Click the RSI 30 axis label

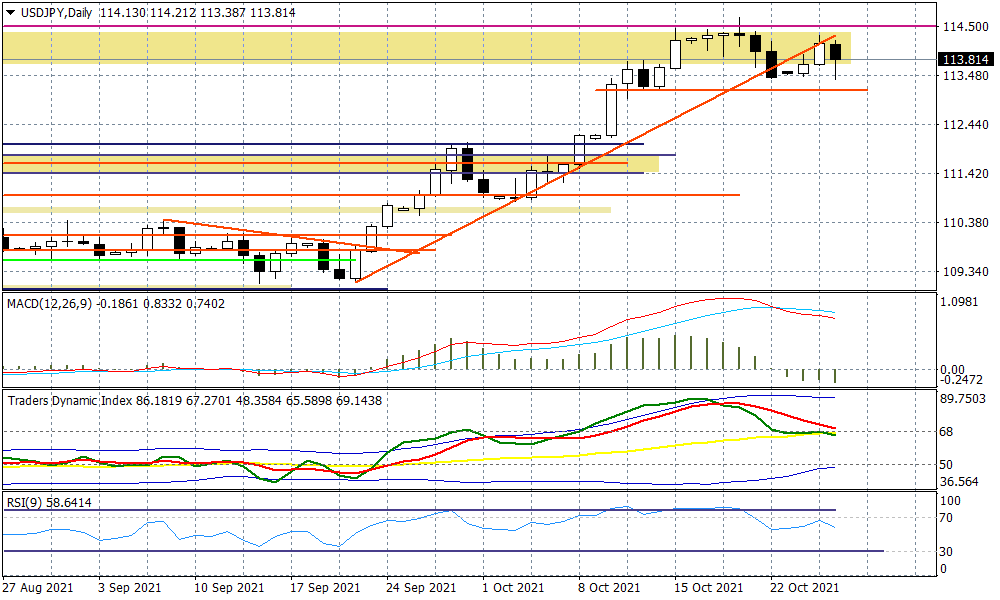click(x=946, y=552)
